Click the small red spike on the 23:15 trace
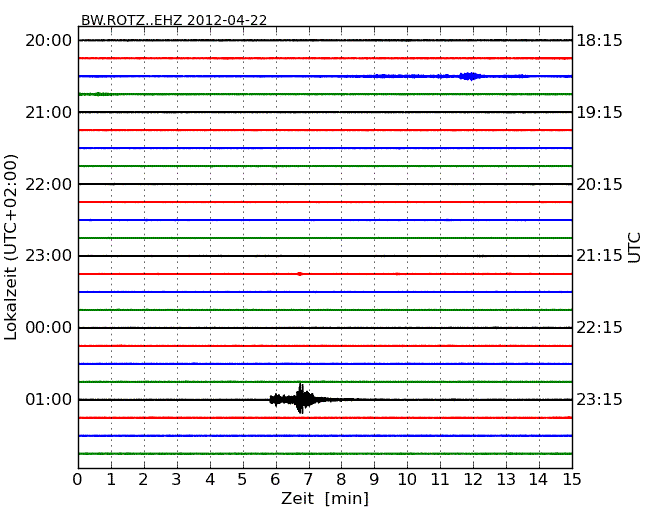650x520 pixels. (300, 274)
